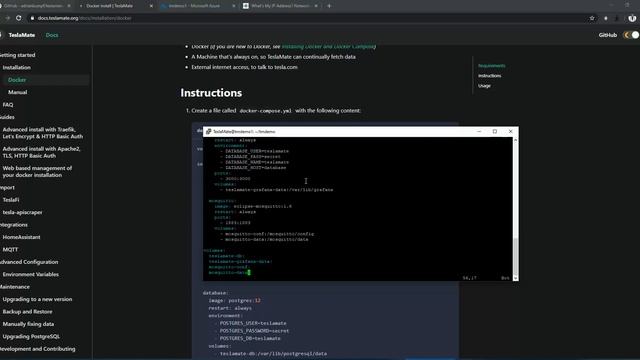Image resolution: width=640 pixels, height=360 pixels.
Task: Open Advanced install with Traefik guide
Action: click(x=44, y=133)
